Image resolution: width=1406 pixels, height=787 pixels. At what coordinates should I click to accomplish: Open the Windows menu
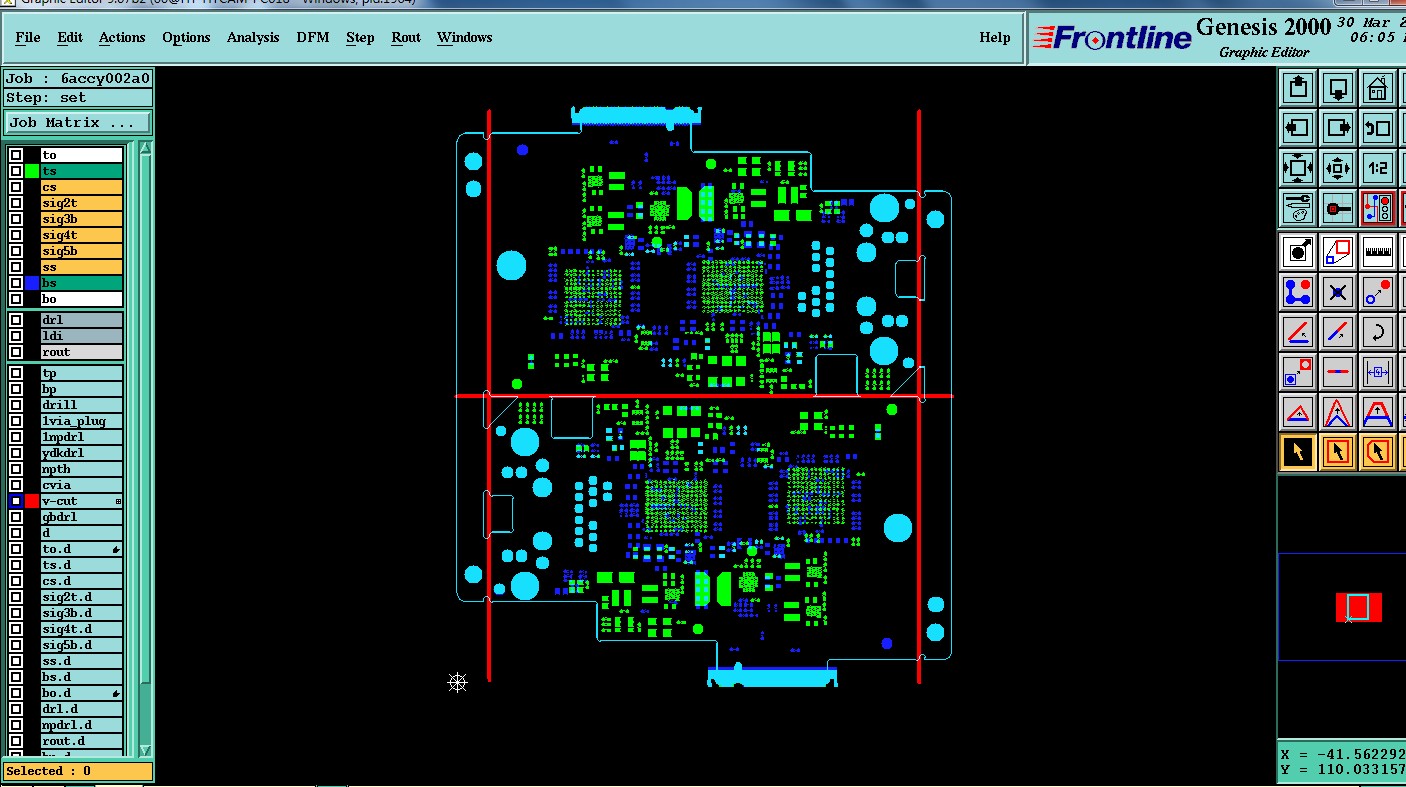[x=464, y=37]
